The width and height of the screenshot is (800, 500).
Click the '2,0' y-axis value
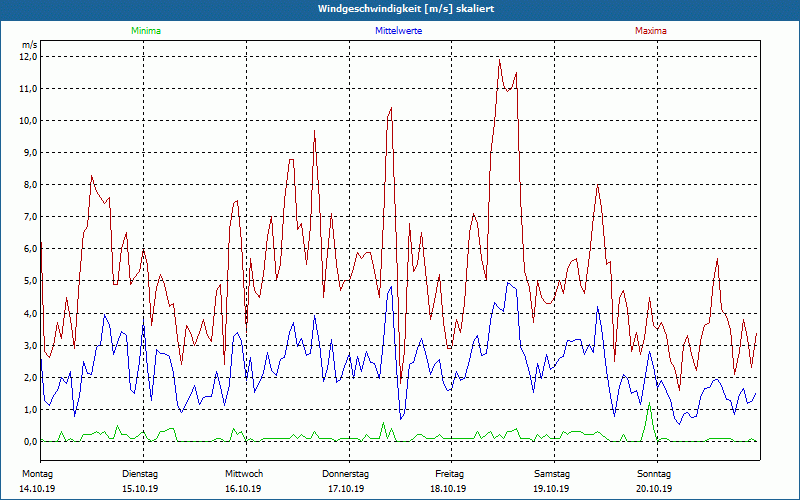click(x=30, y=378)
